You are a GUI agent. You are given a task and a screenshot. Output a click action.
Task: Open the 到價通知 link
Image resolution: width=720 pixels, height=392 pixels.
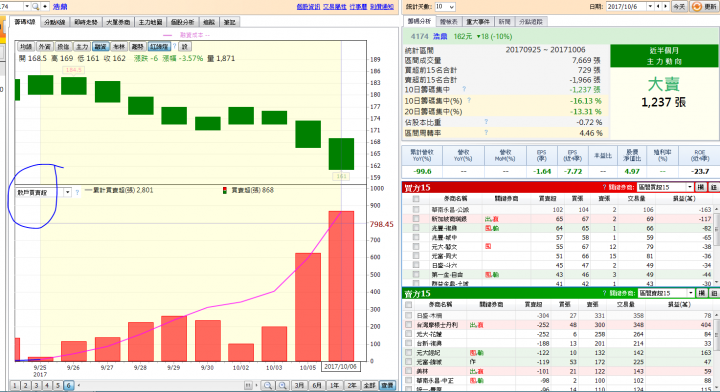tap(382, 6)
